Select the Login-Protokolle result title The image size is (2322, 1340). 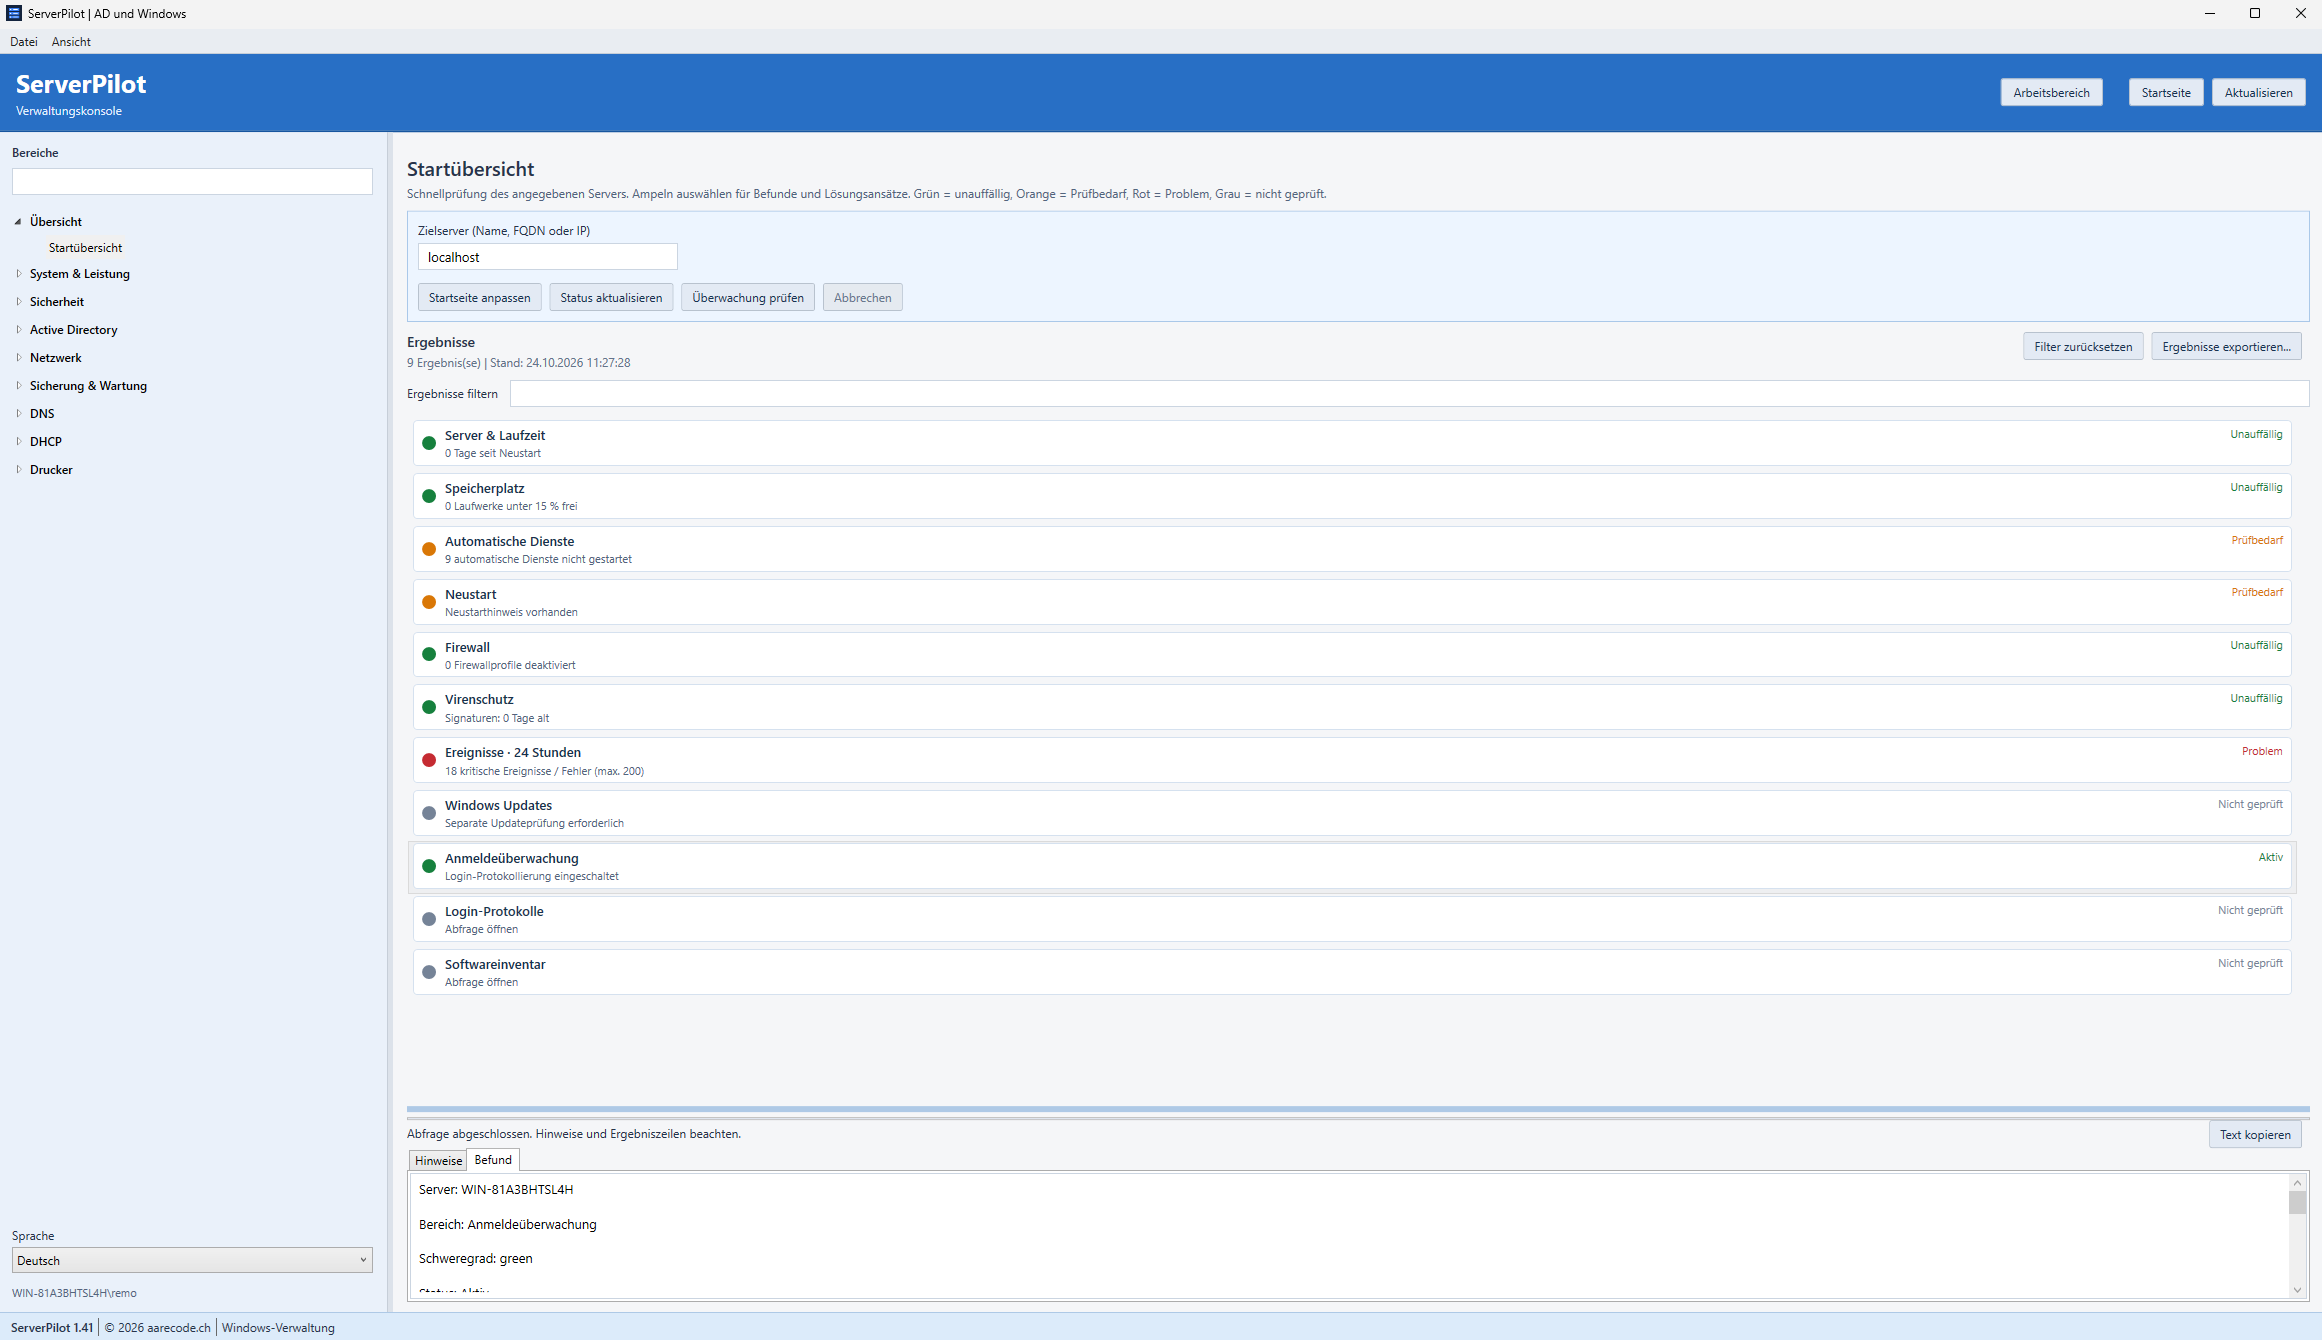point(494,912)
